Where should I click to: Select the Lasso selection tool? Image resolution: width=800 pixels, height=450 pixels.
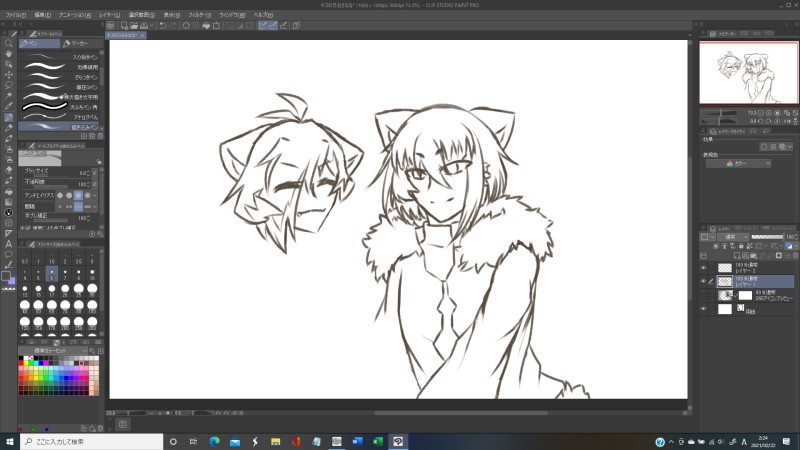8,85
